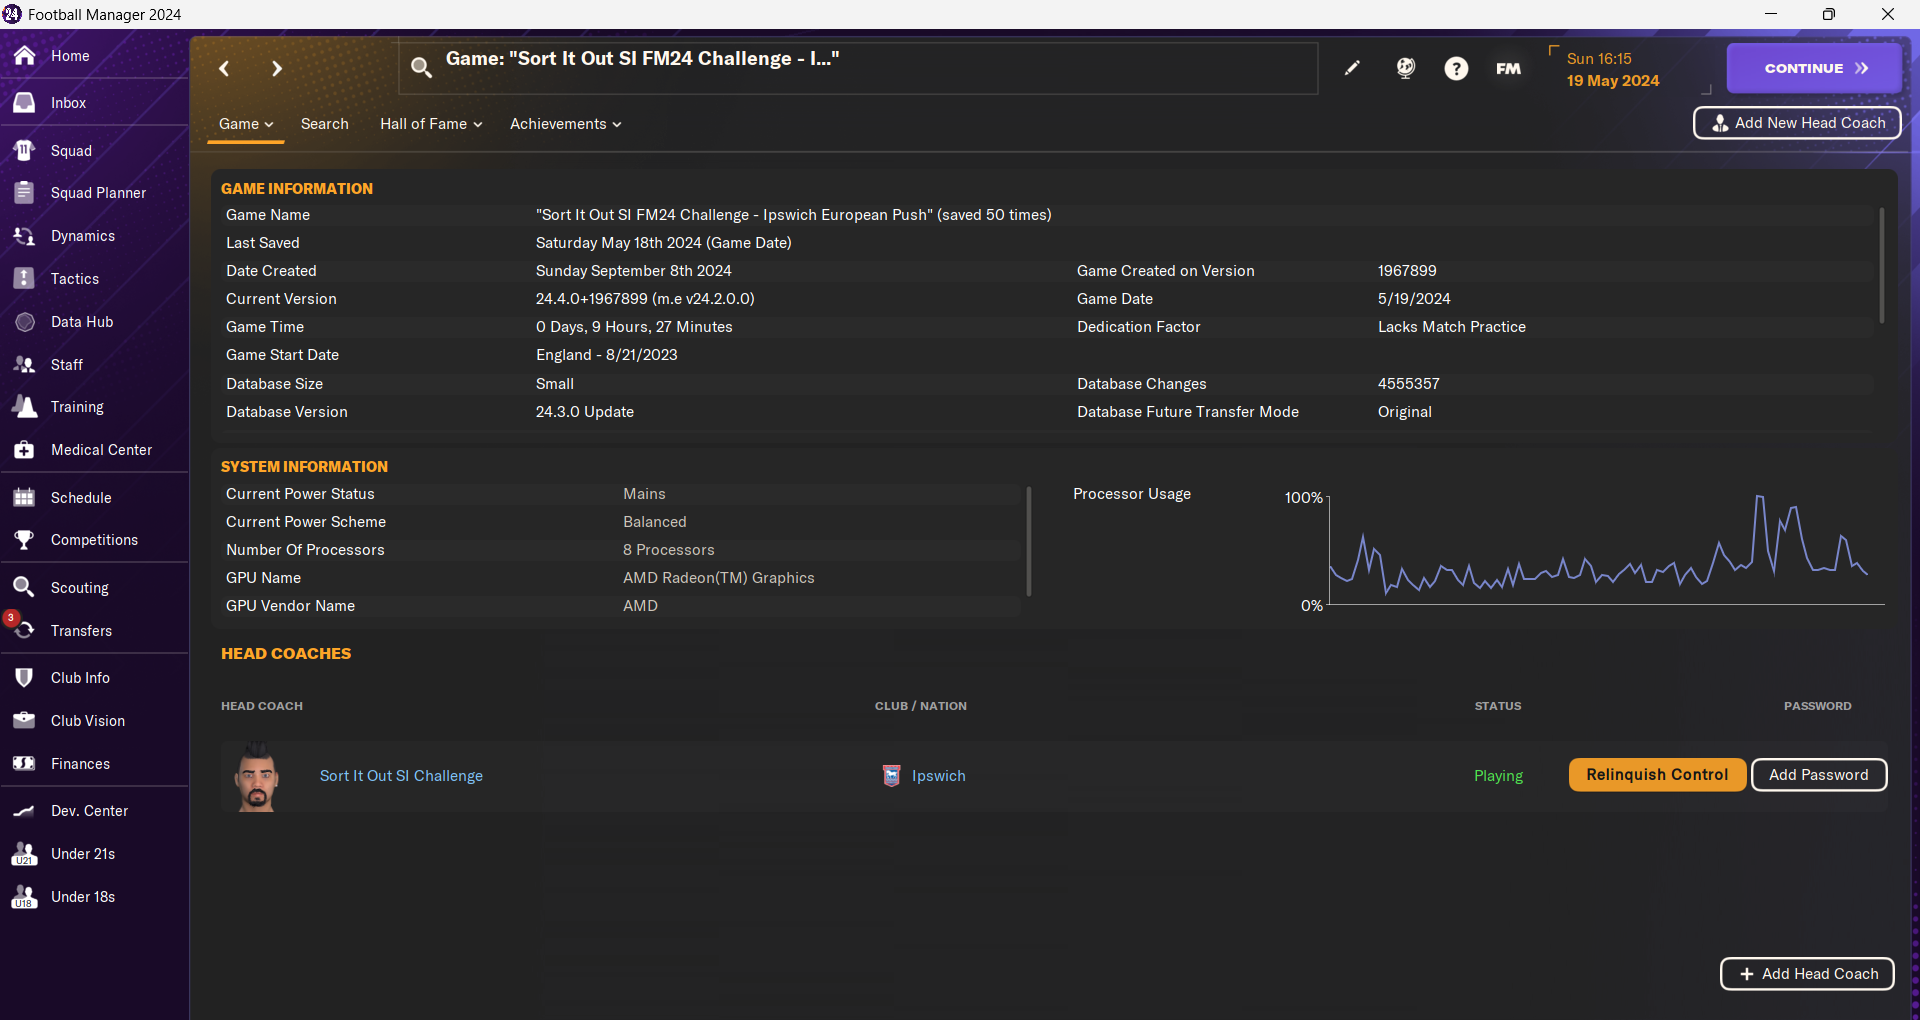
Task: Expand Hall of Fame dropdown
Action: pos(431,124)
